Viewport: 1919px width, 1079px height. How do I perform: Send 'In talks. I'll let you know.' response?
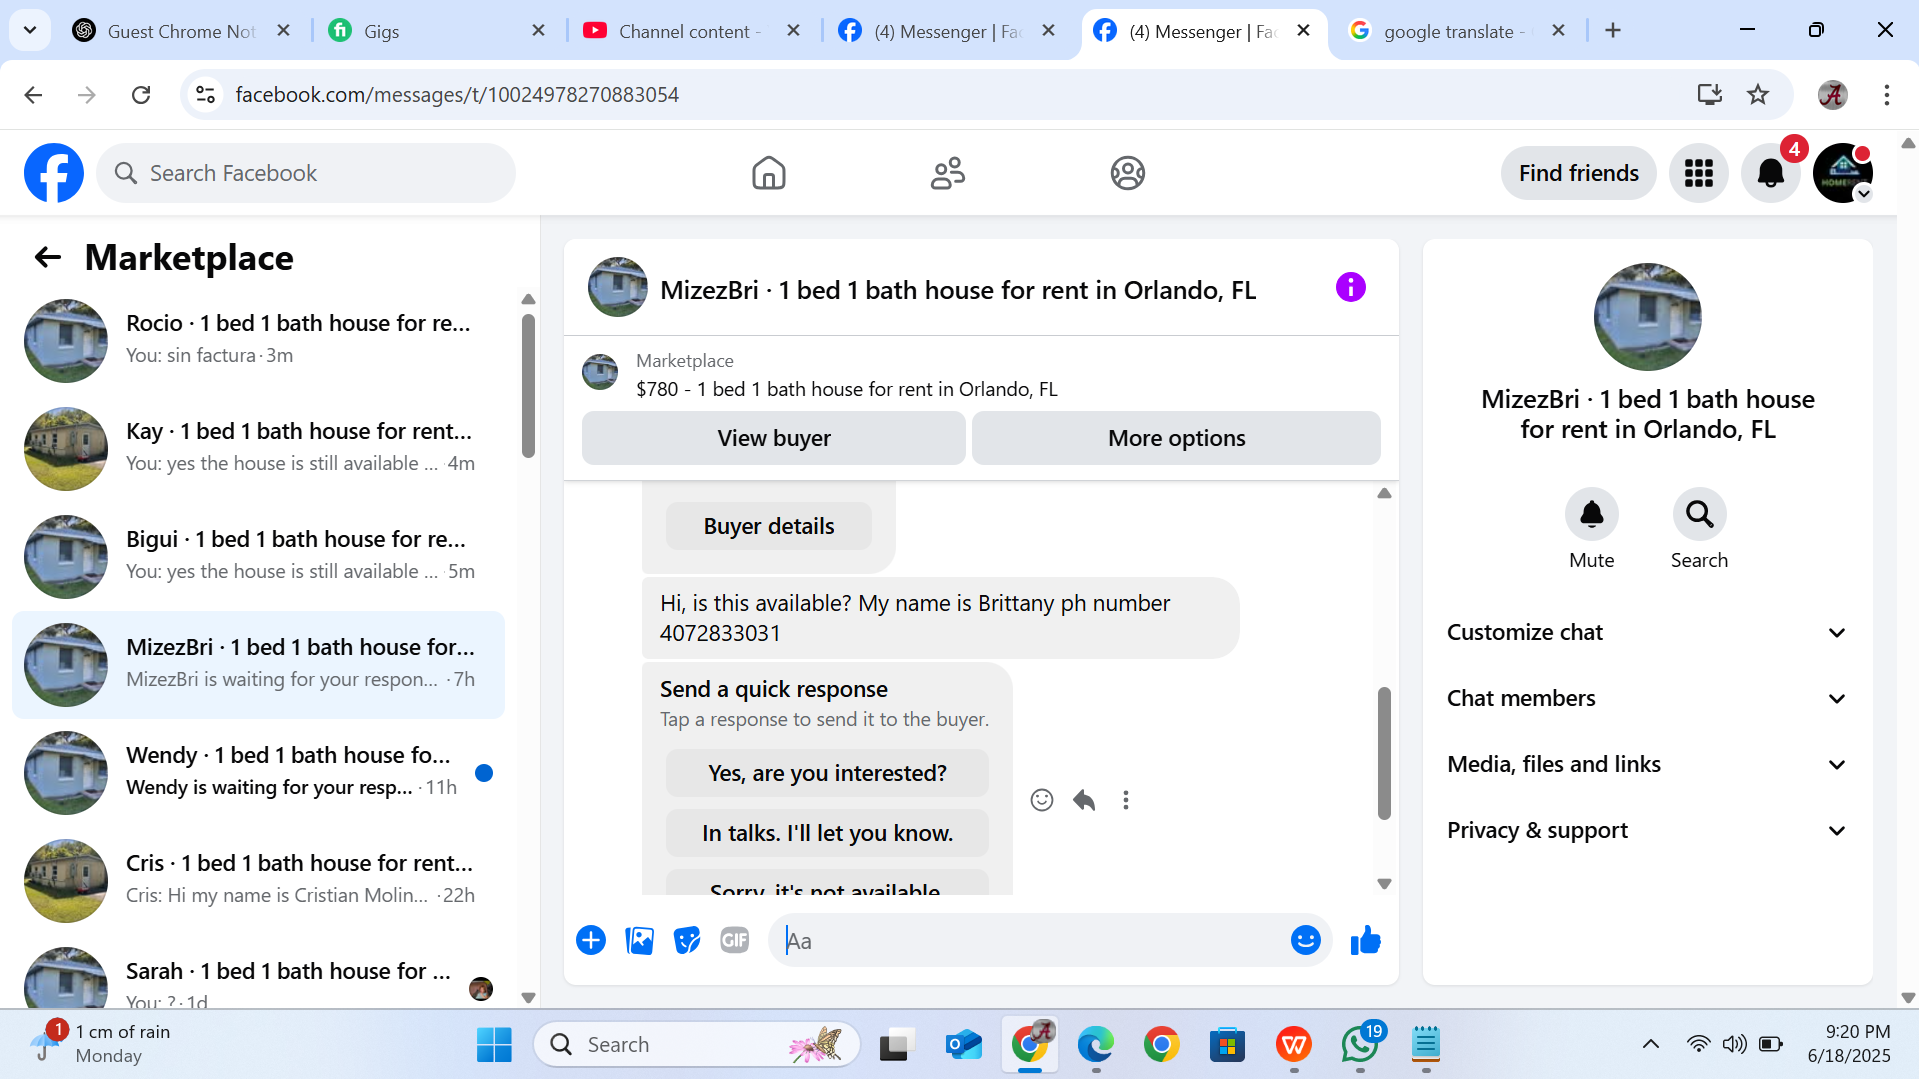827,833
